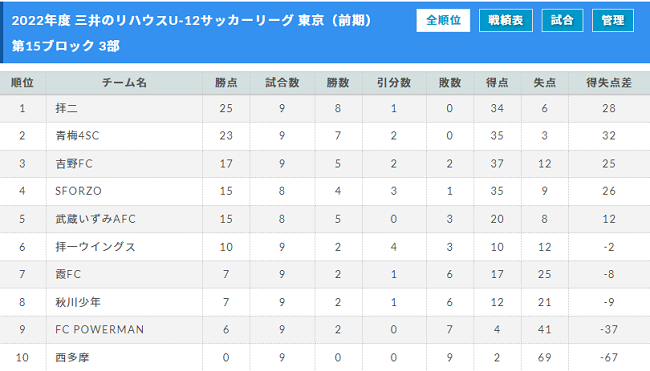Open the 管理 button
The height and width of the screenshot is (371, 650).
[613, 20]
